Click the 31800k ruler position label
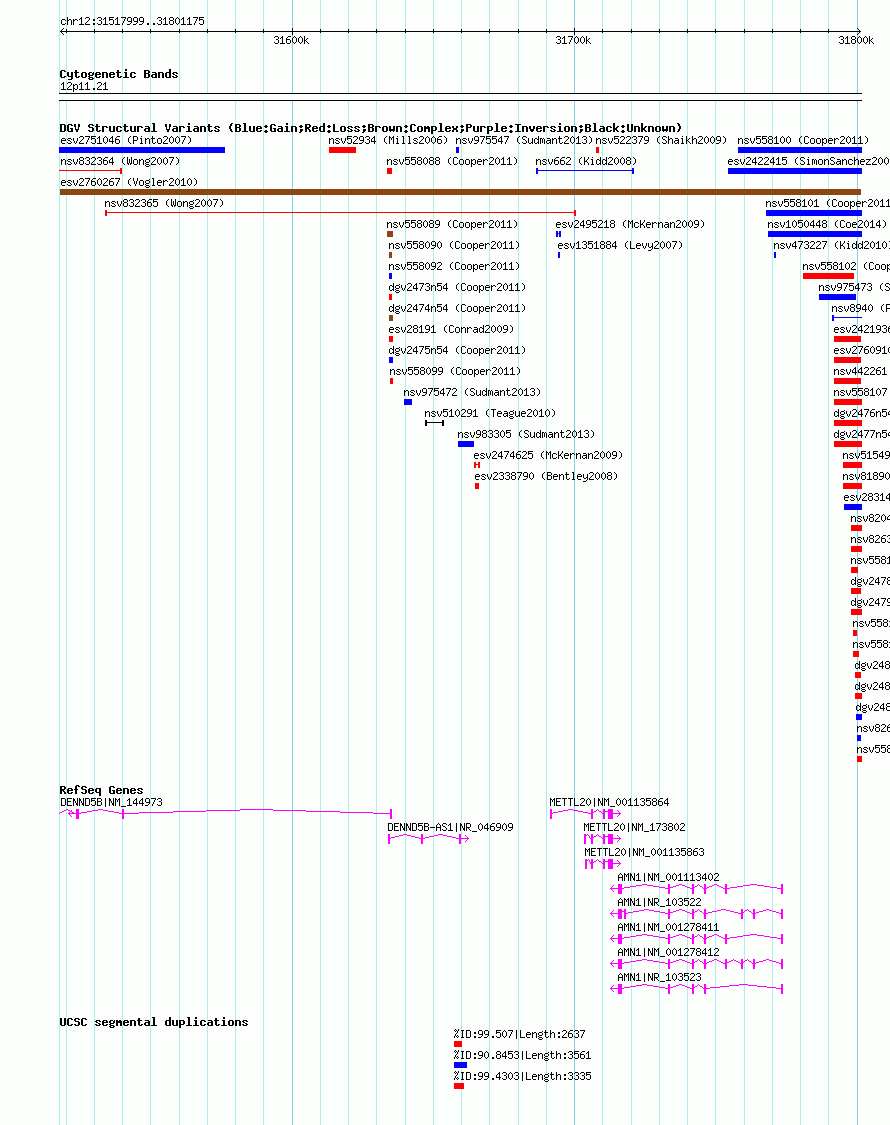 tap(856, 41)
